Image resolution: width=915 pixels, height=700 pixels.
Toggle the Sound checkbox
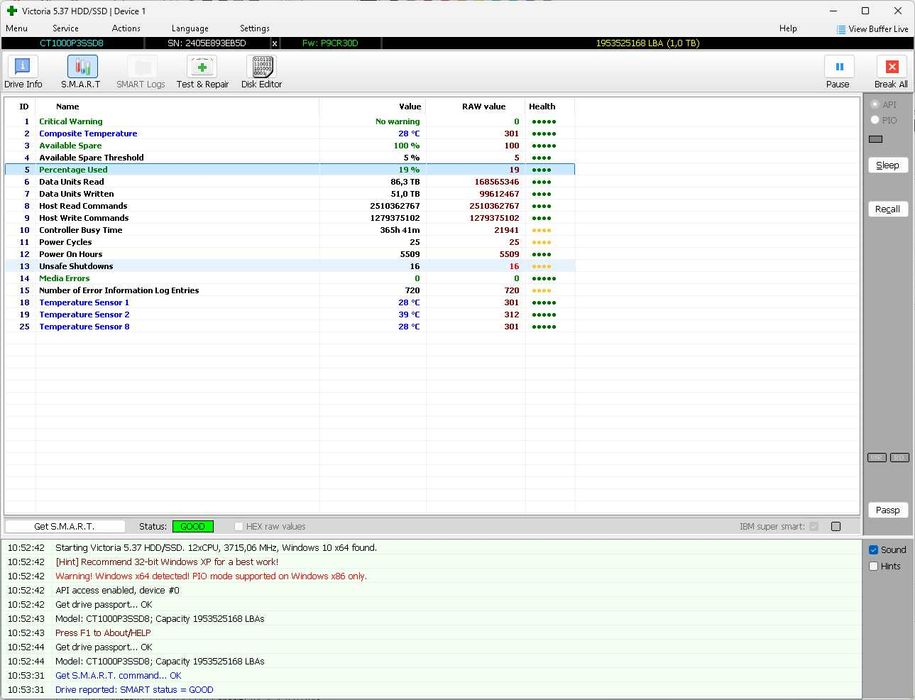pyautogui.click(x=874, y=550)
